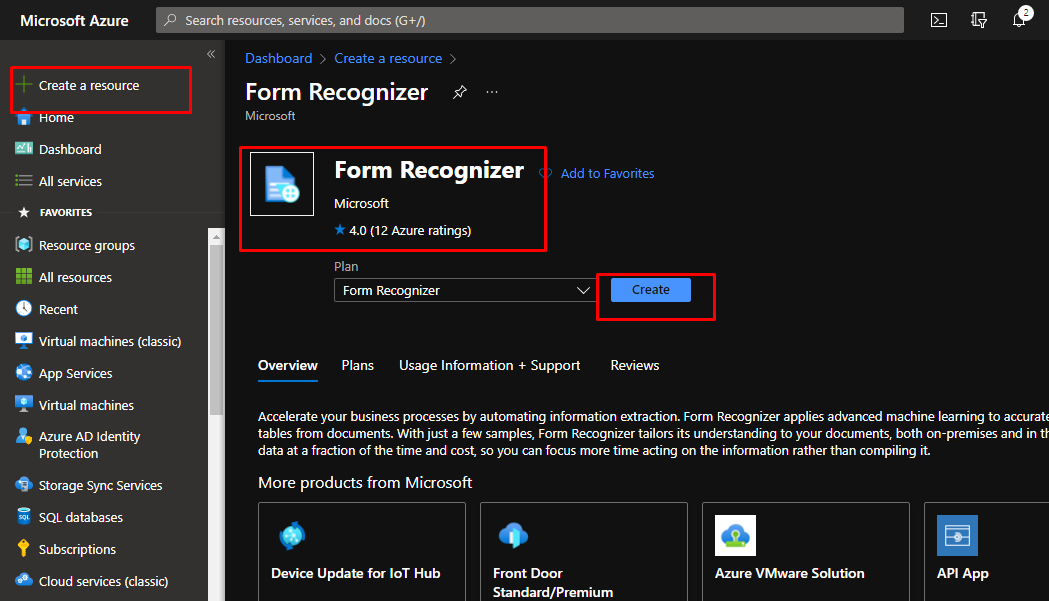Open Cloud Shell icon in top bar
The height and width of the screenshot is (601, 1049).
click(938, 20)
